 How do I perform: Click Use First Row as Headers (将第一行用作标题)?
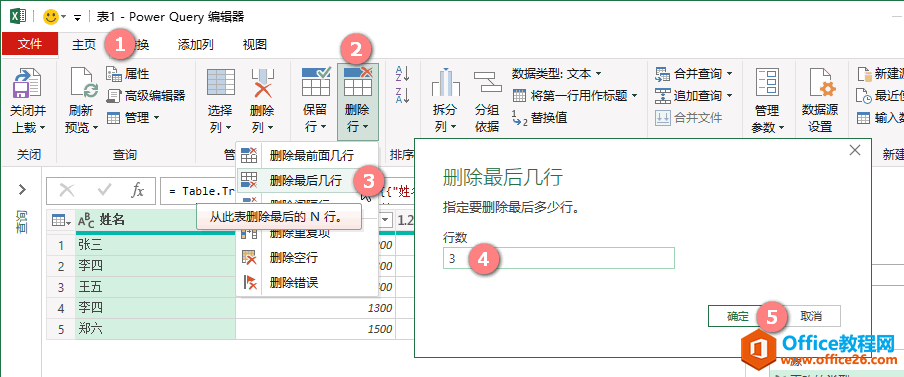tap(575, 95)
